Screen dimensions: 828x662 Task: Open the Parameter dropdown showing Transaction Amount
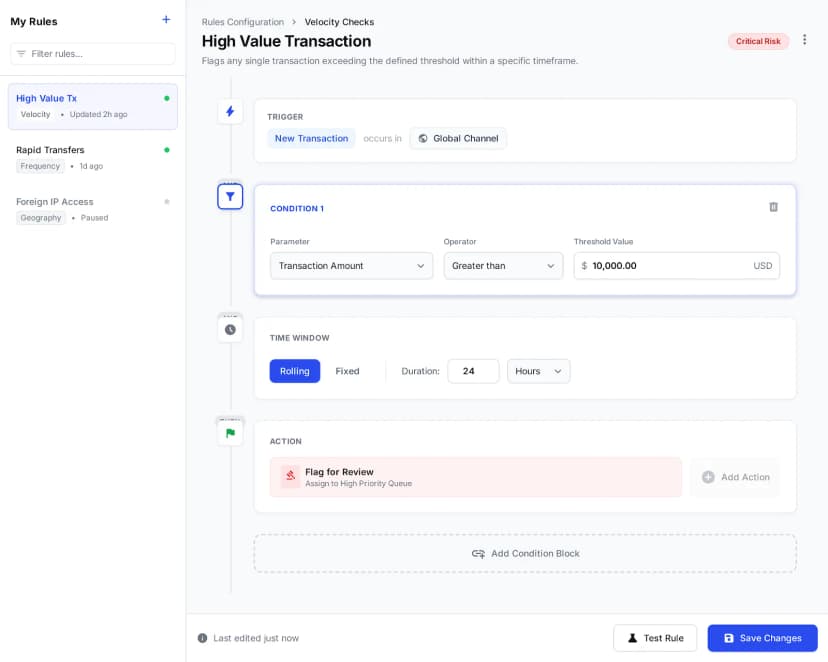350,266
